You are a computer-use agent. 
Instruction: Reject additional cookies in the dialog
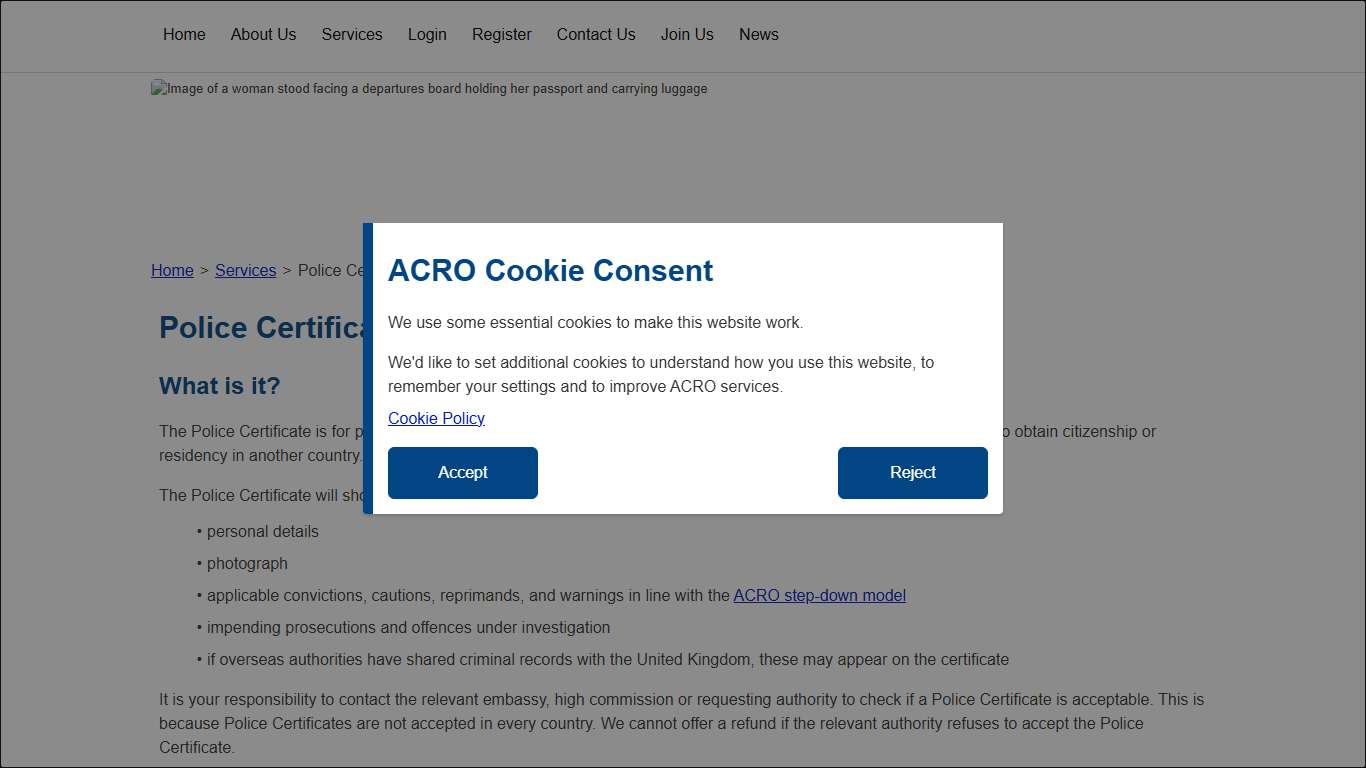coord(912,473)
